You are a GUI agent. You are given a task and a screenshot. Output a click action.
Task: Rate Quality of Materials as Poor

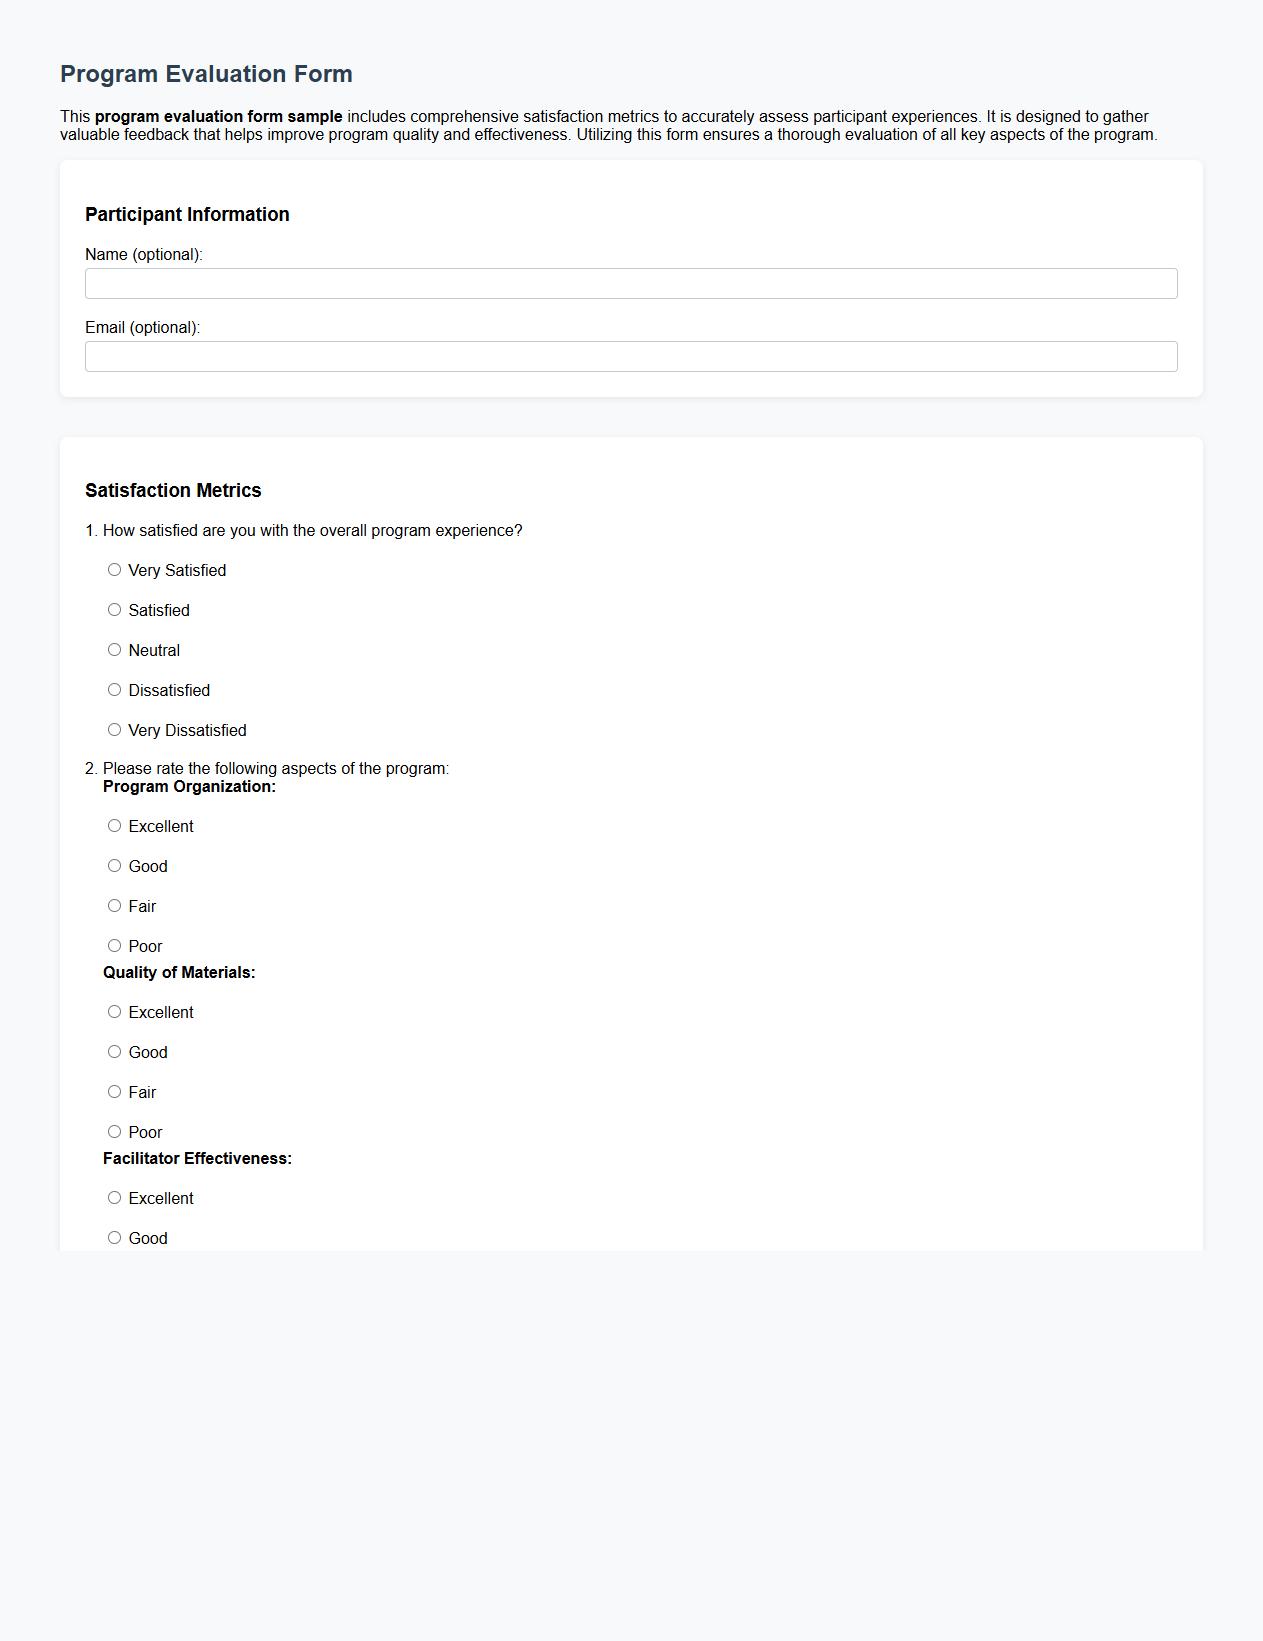(113, 1130)
